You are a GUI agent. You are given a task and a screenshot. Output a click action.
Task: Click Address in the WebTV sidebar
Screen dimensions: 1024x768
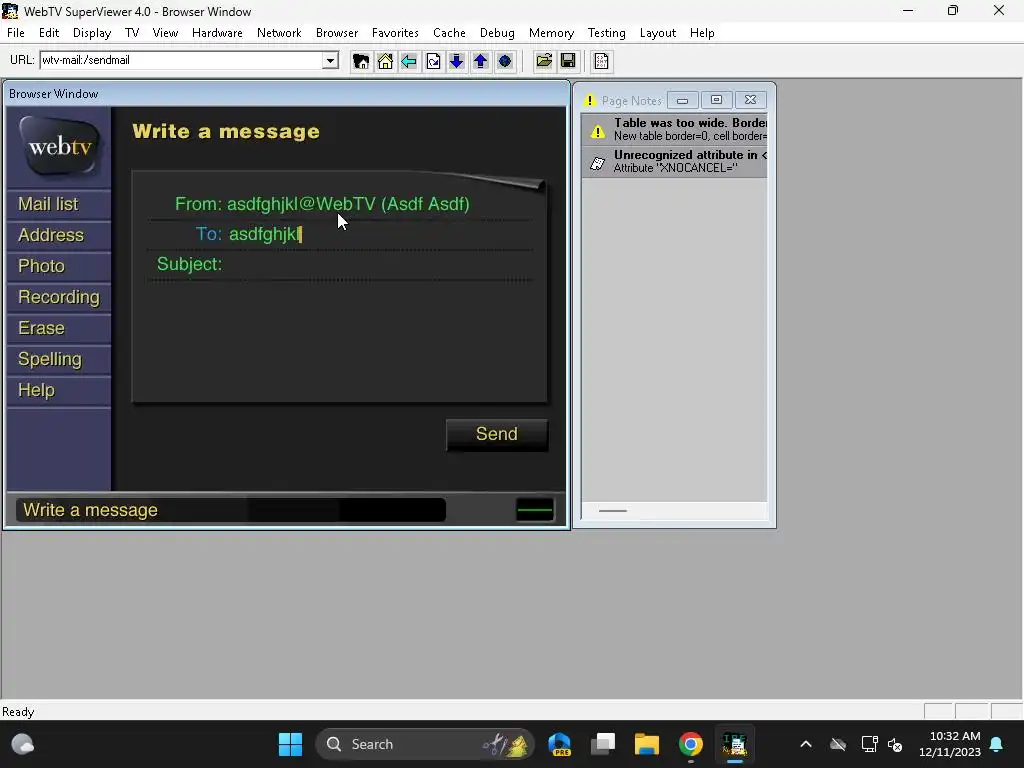pos(59,235)
